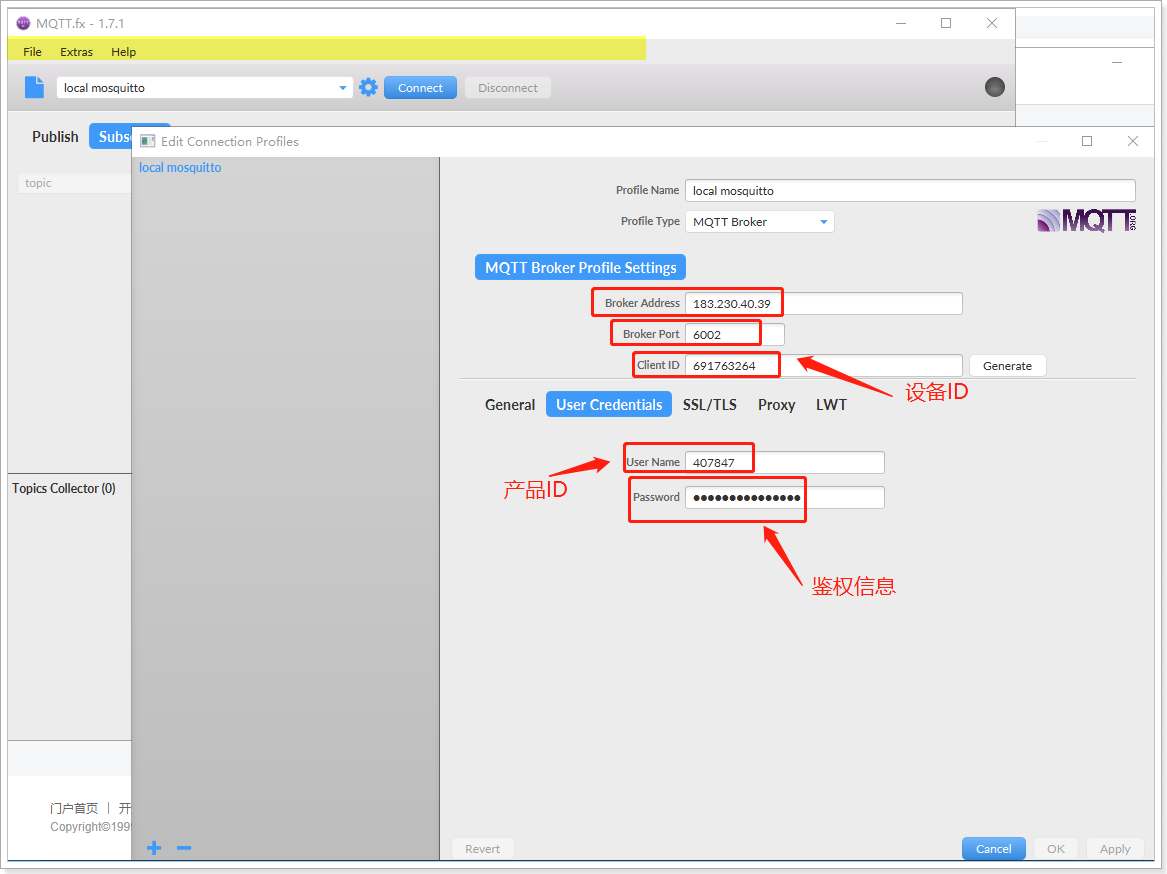
Task: Close the Edit Connection Profiles dialog
Action: pos(1133,141)
